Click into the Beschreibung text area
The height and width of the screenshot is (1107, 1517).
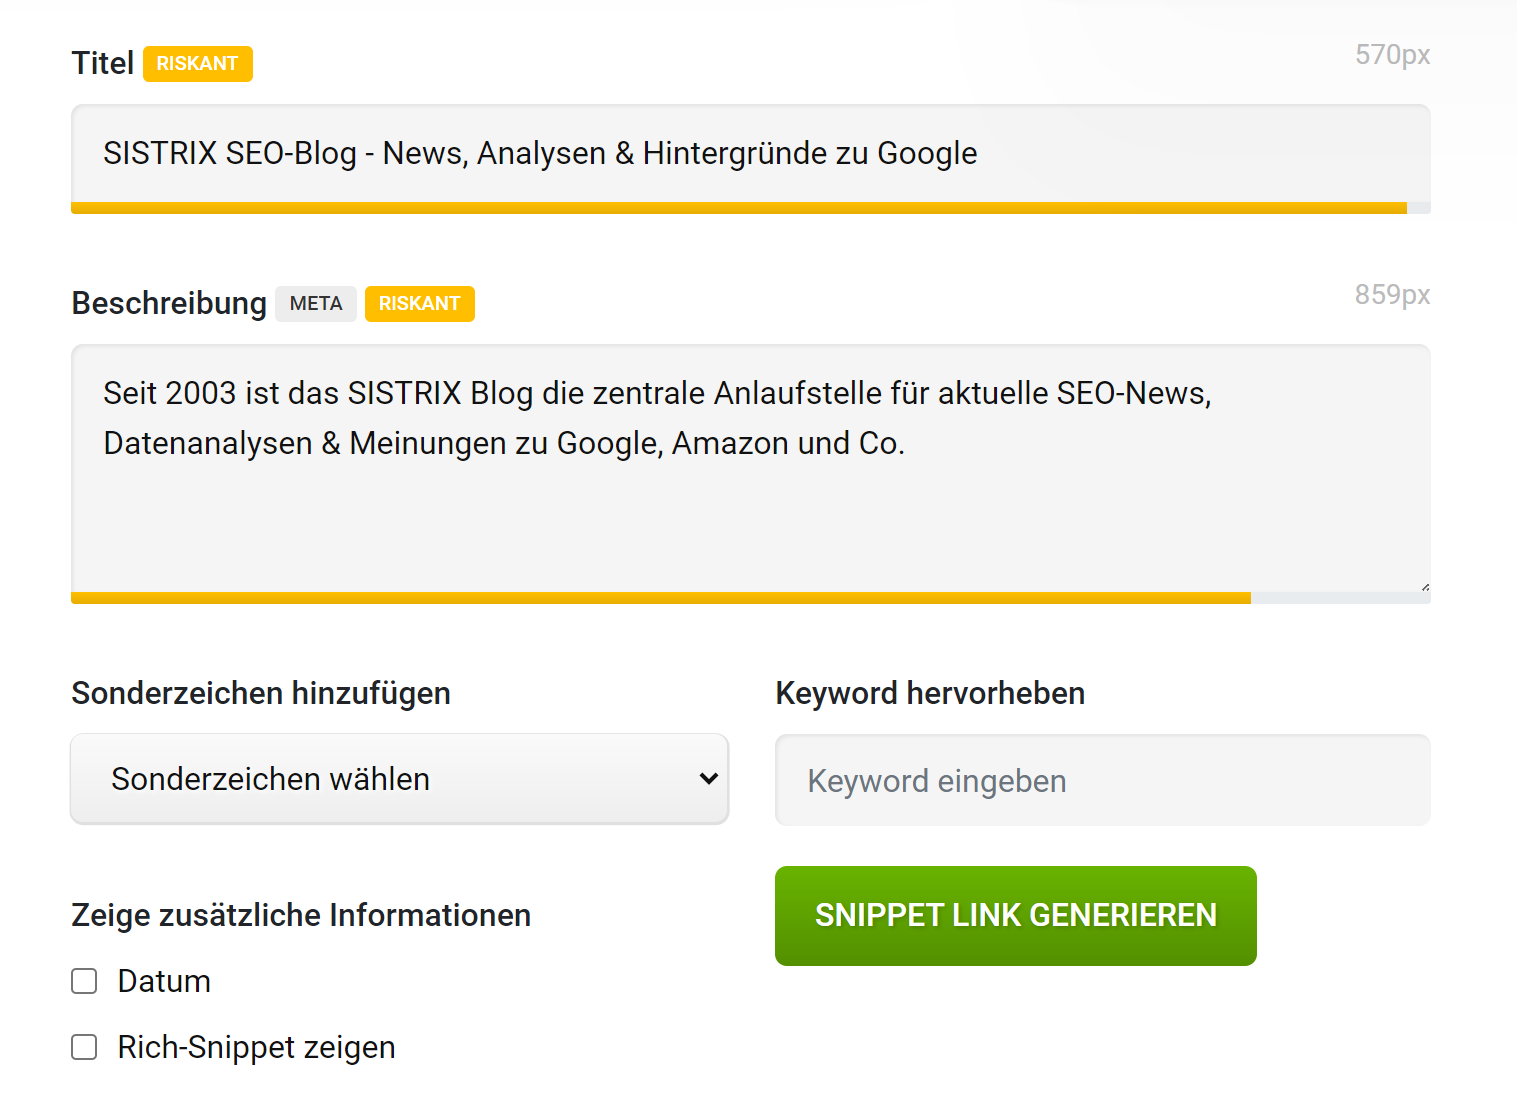[x=750, y=469]
